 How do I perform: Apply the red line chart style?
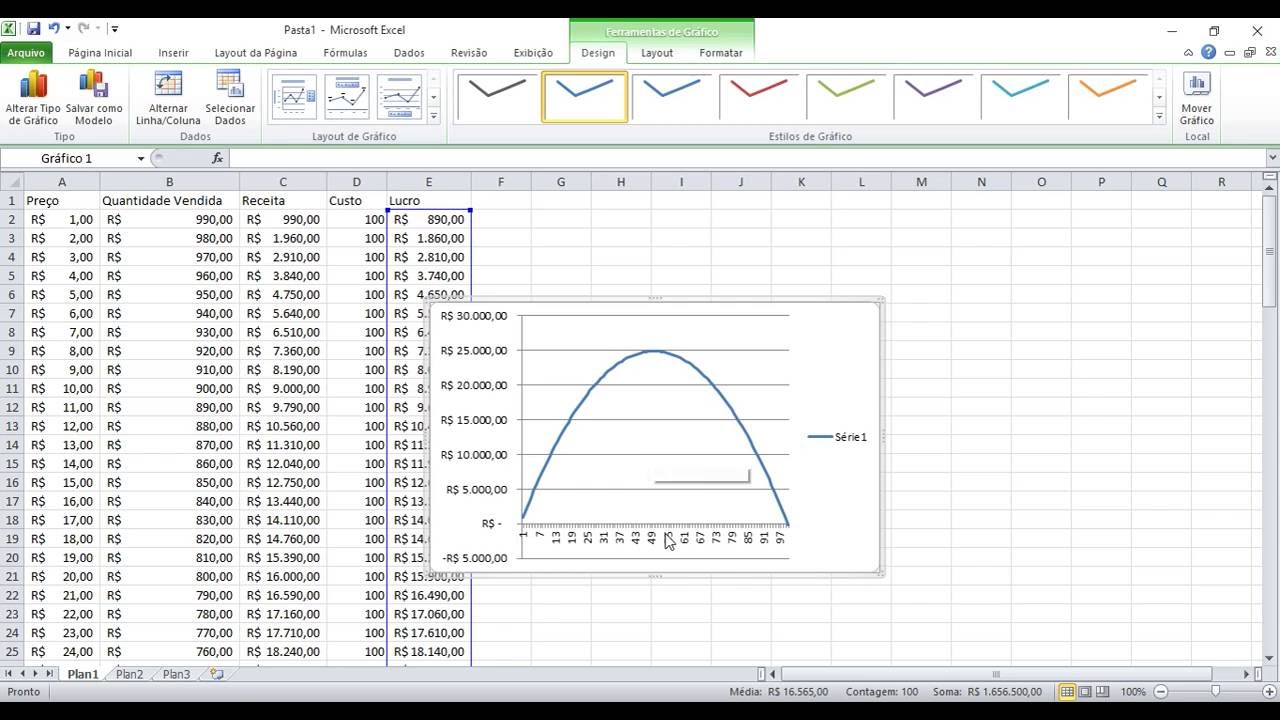(x=759, y=97)
